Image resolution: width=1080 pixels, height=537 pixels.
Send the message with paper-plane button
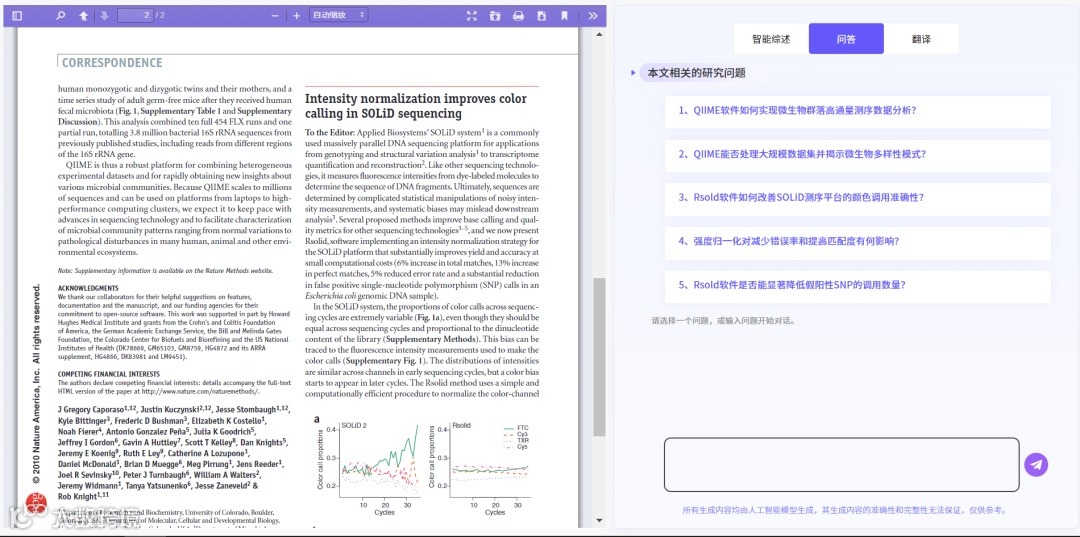click(x=1036, y=465)
